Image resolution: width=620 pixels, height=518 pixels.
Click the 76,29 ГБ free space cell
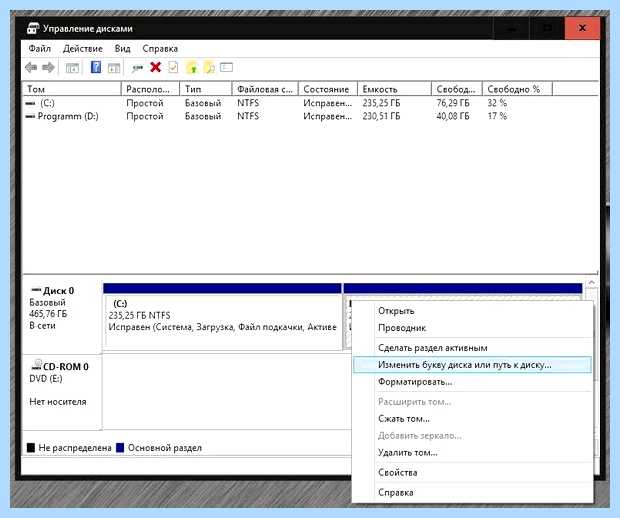click(x=453, y=103)
